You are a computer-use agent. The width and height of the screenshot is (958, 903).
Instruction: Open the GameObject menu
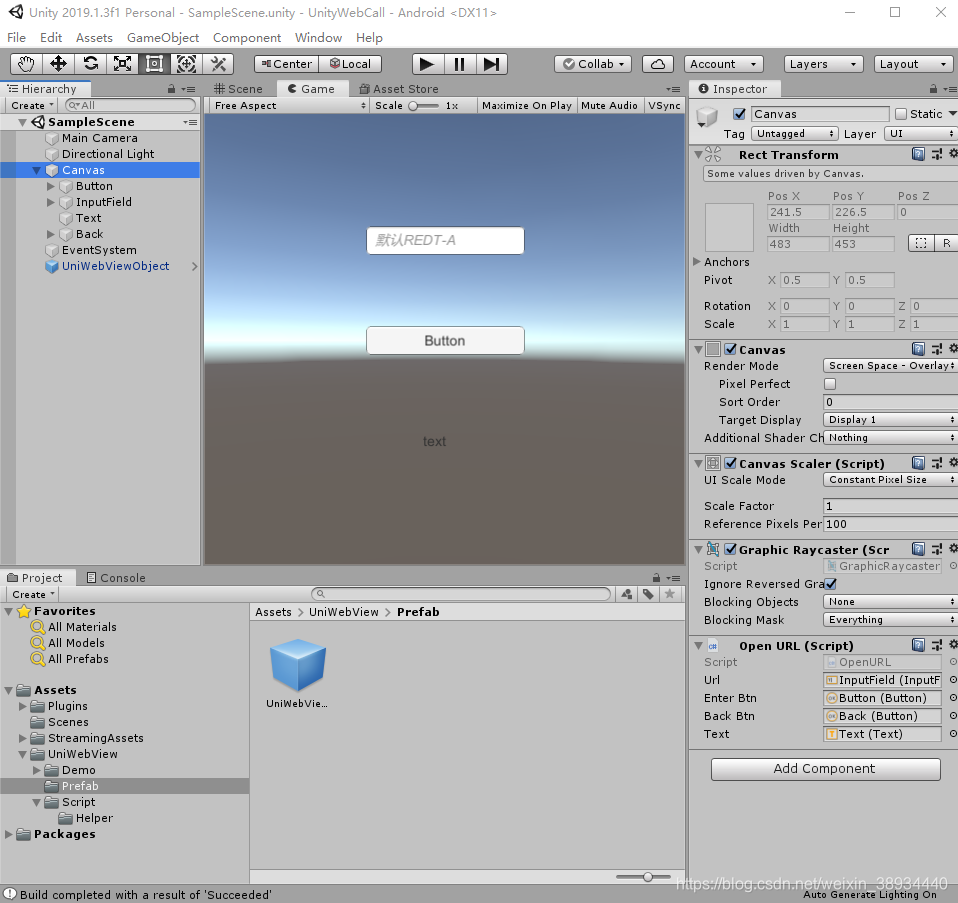coord(162,37)
